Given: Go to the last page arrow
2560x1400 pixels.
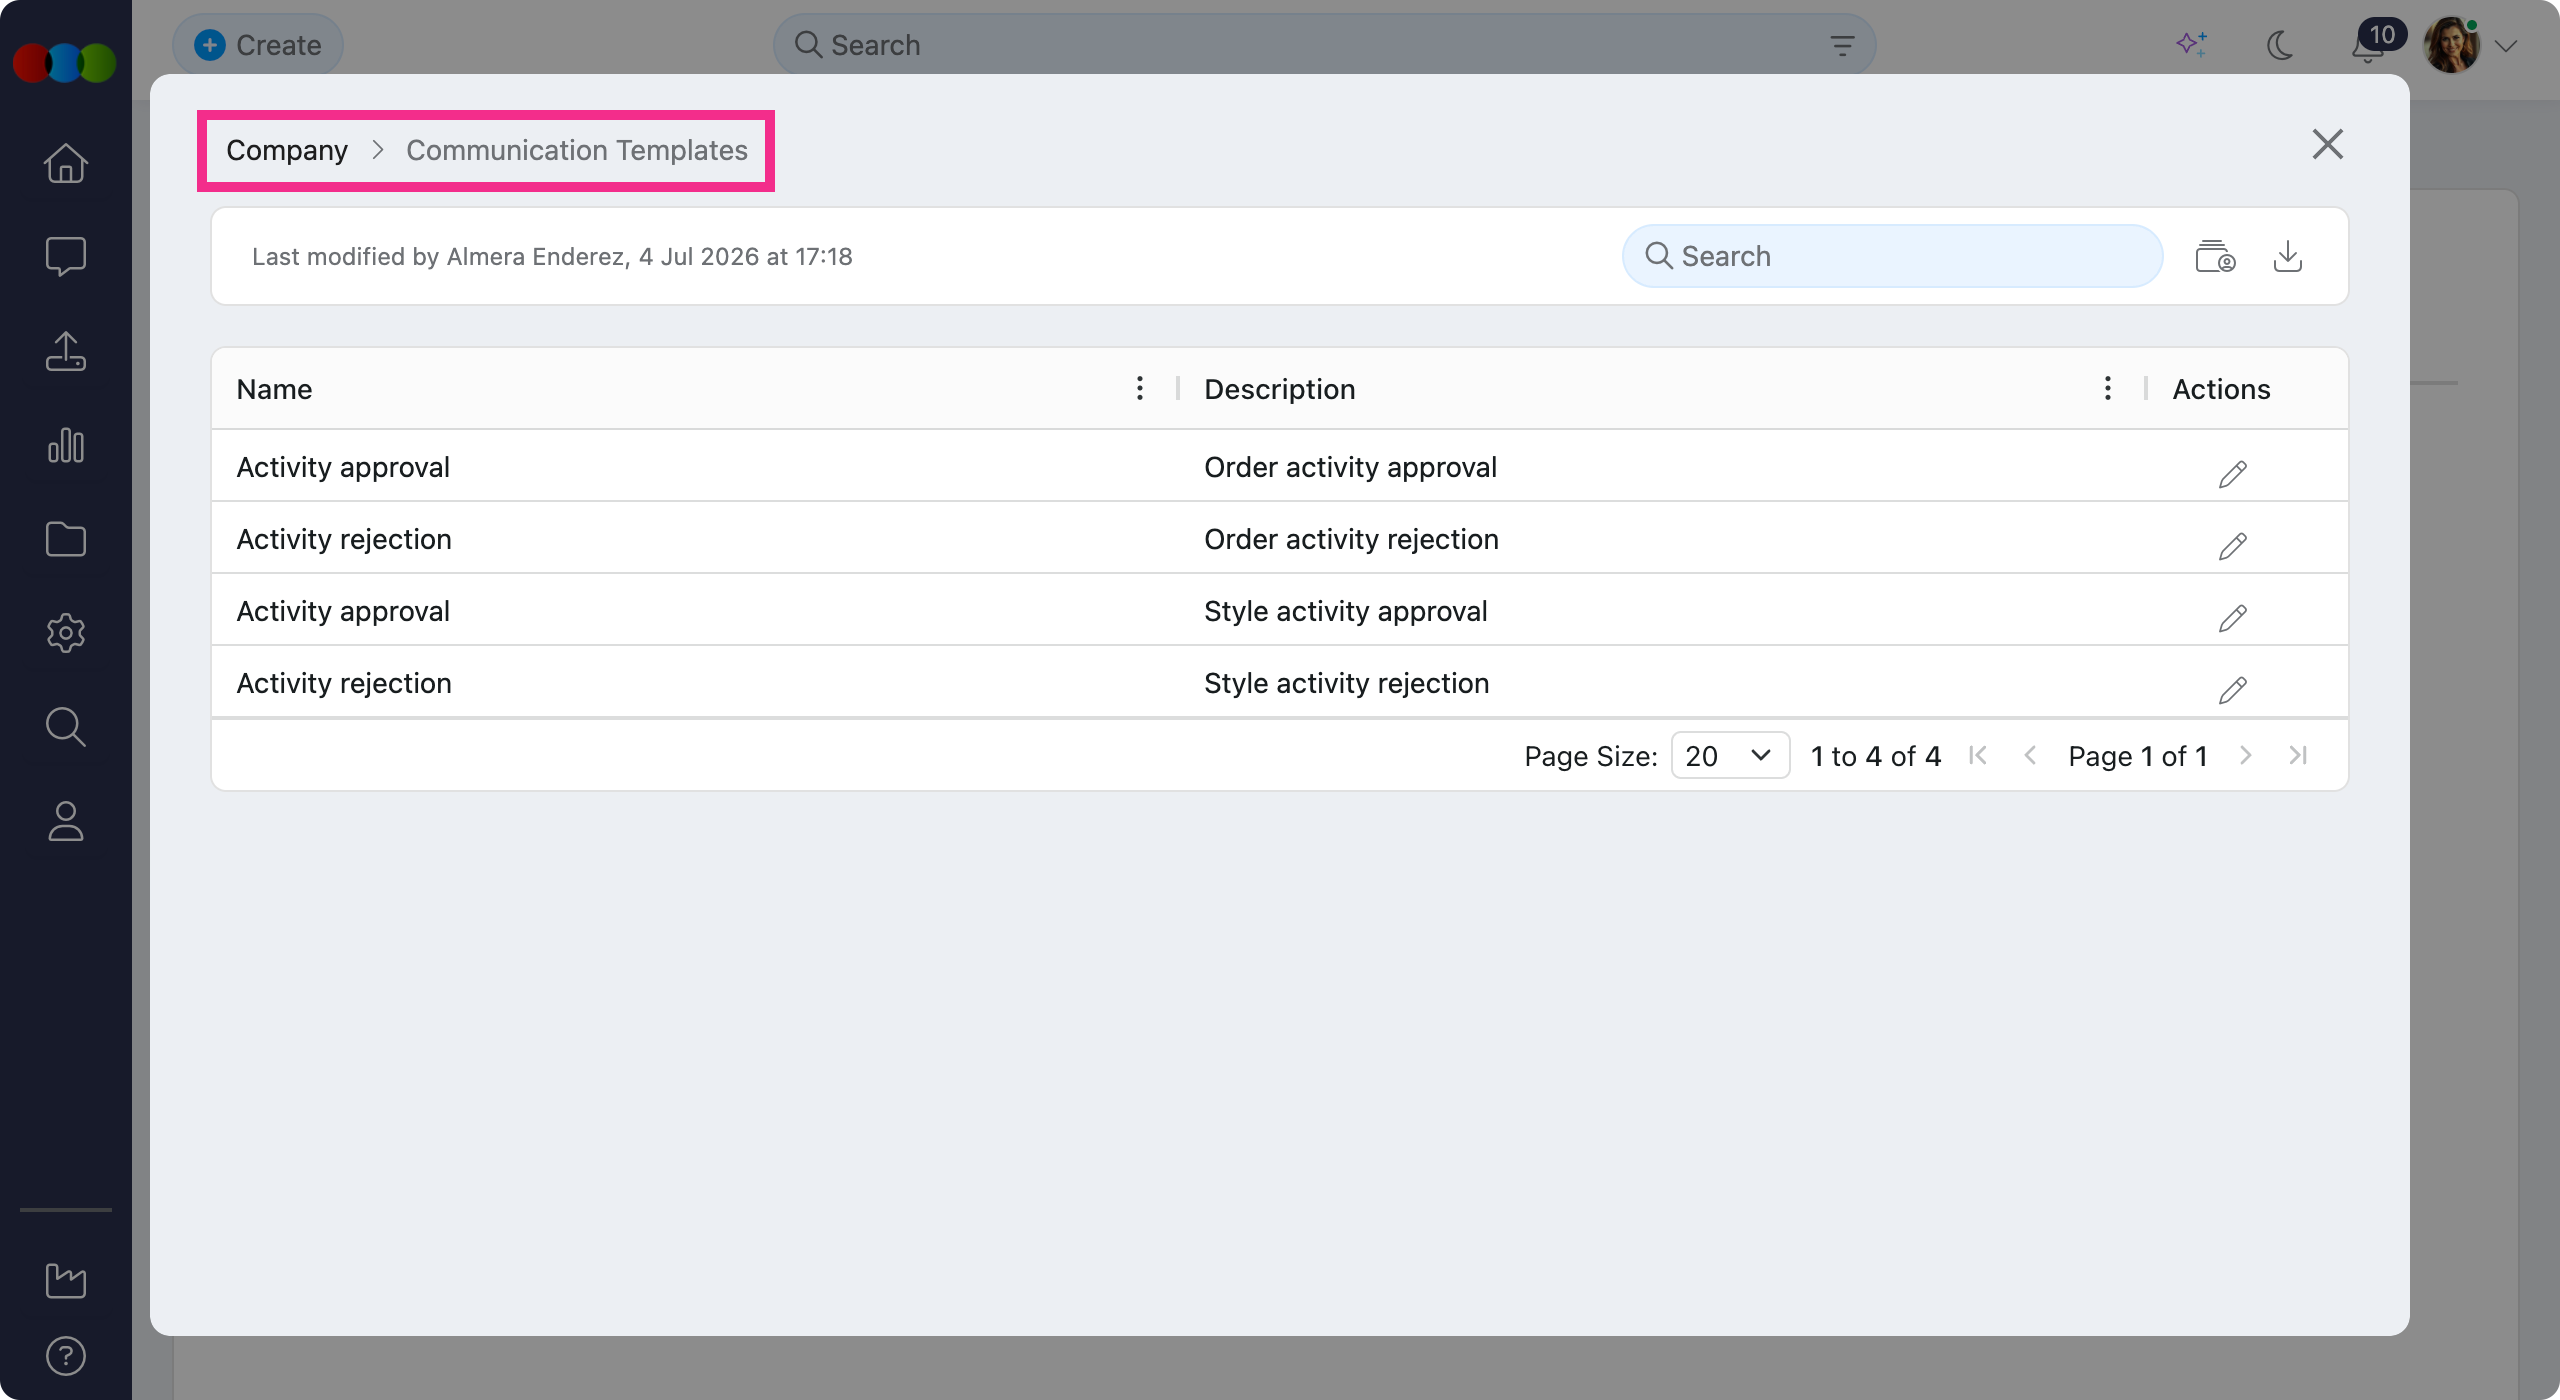Looking at the screenshot, I should point(2298,755).
